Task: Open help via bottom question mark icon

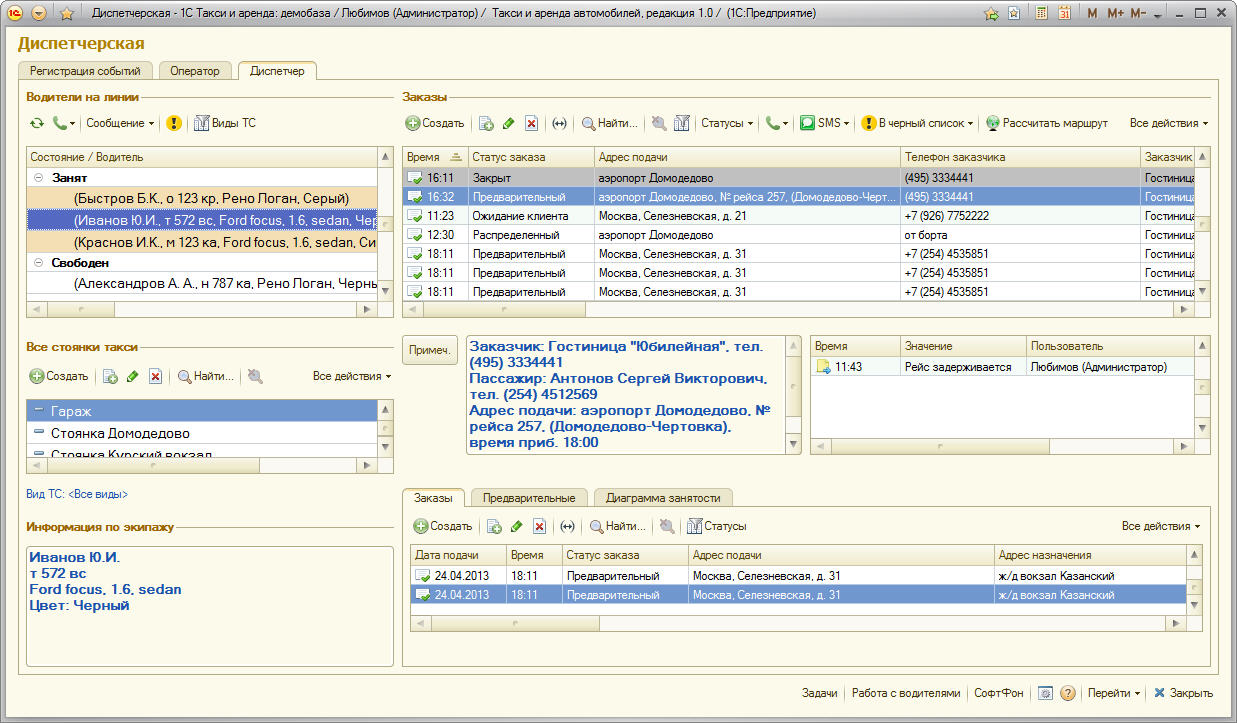Action: pyautogui.click(x=1067, y=693)
